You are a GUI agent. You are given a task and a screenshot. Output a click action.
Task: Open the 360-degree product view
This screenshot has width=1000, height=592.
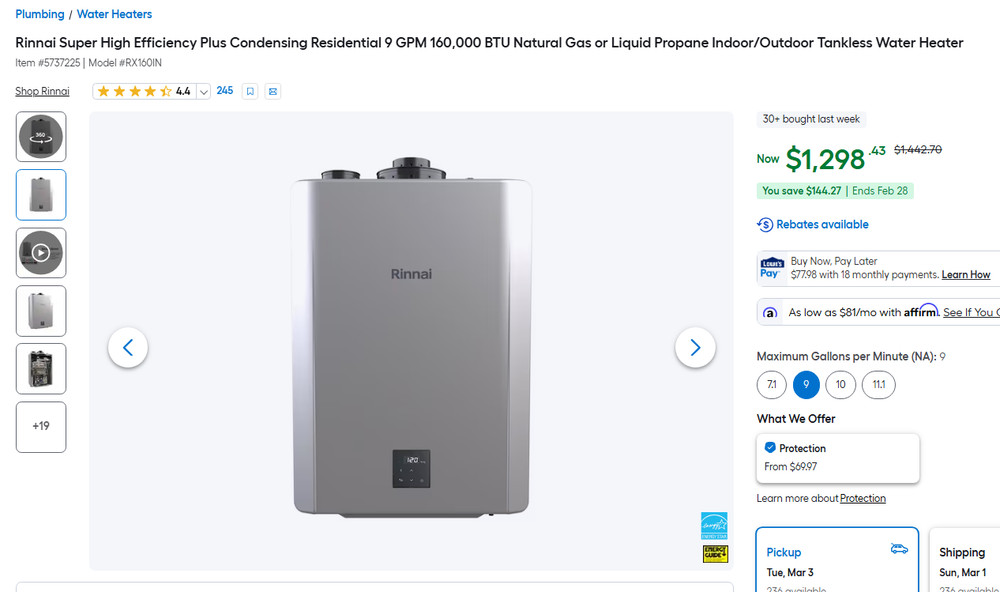coord(40,136)
